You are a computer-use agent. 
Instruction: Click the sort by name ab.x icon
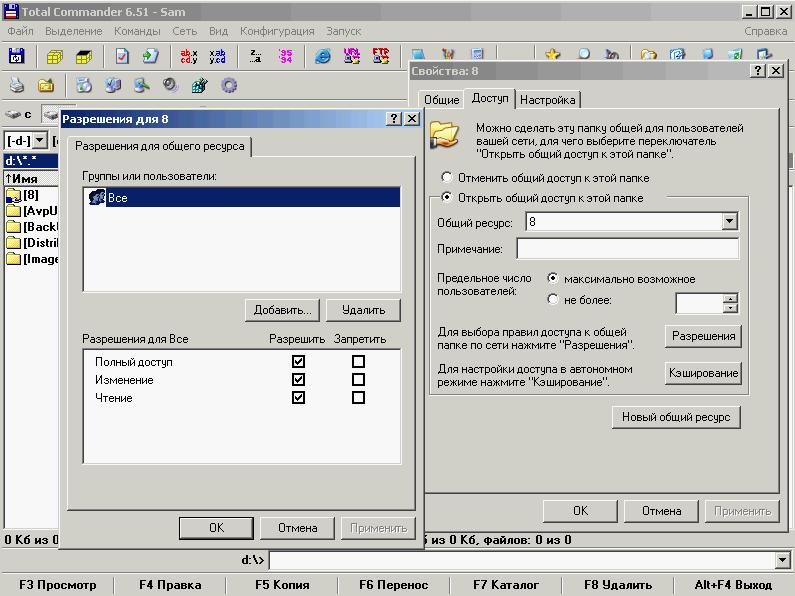point(188,56)
